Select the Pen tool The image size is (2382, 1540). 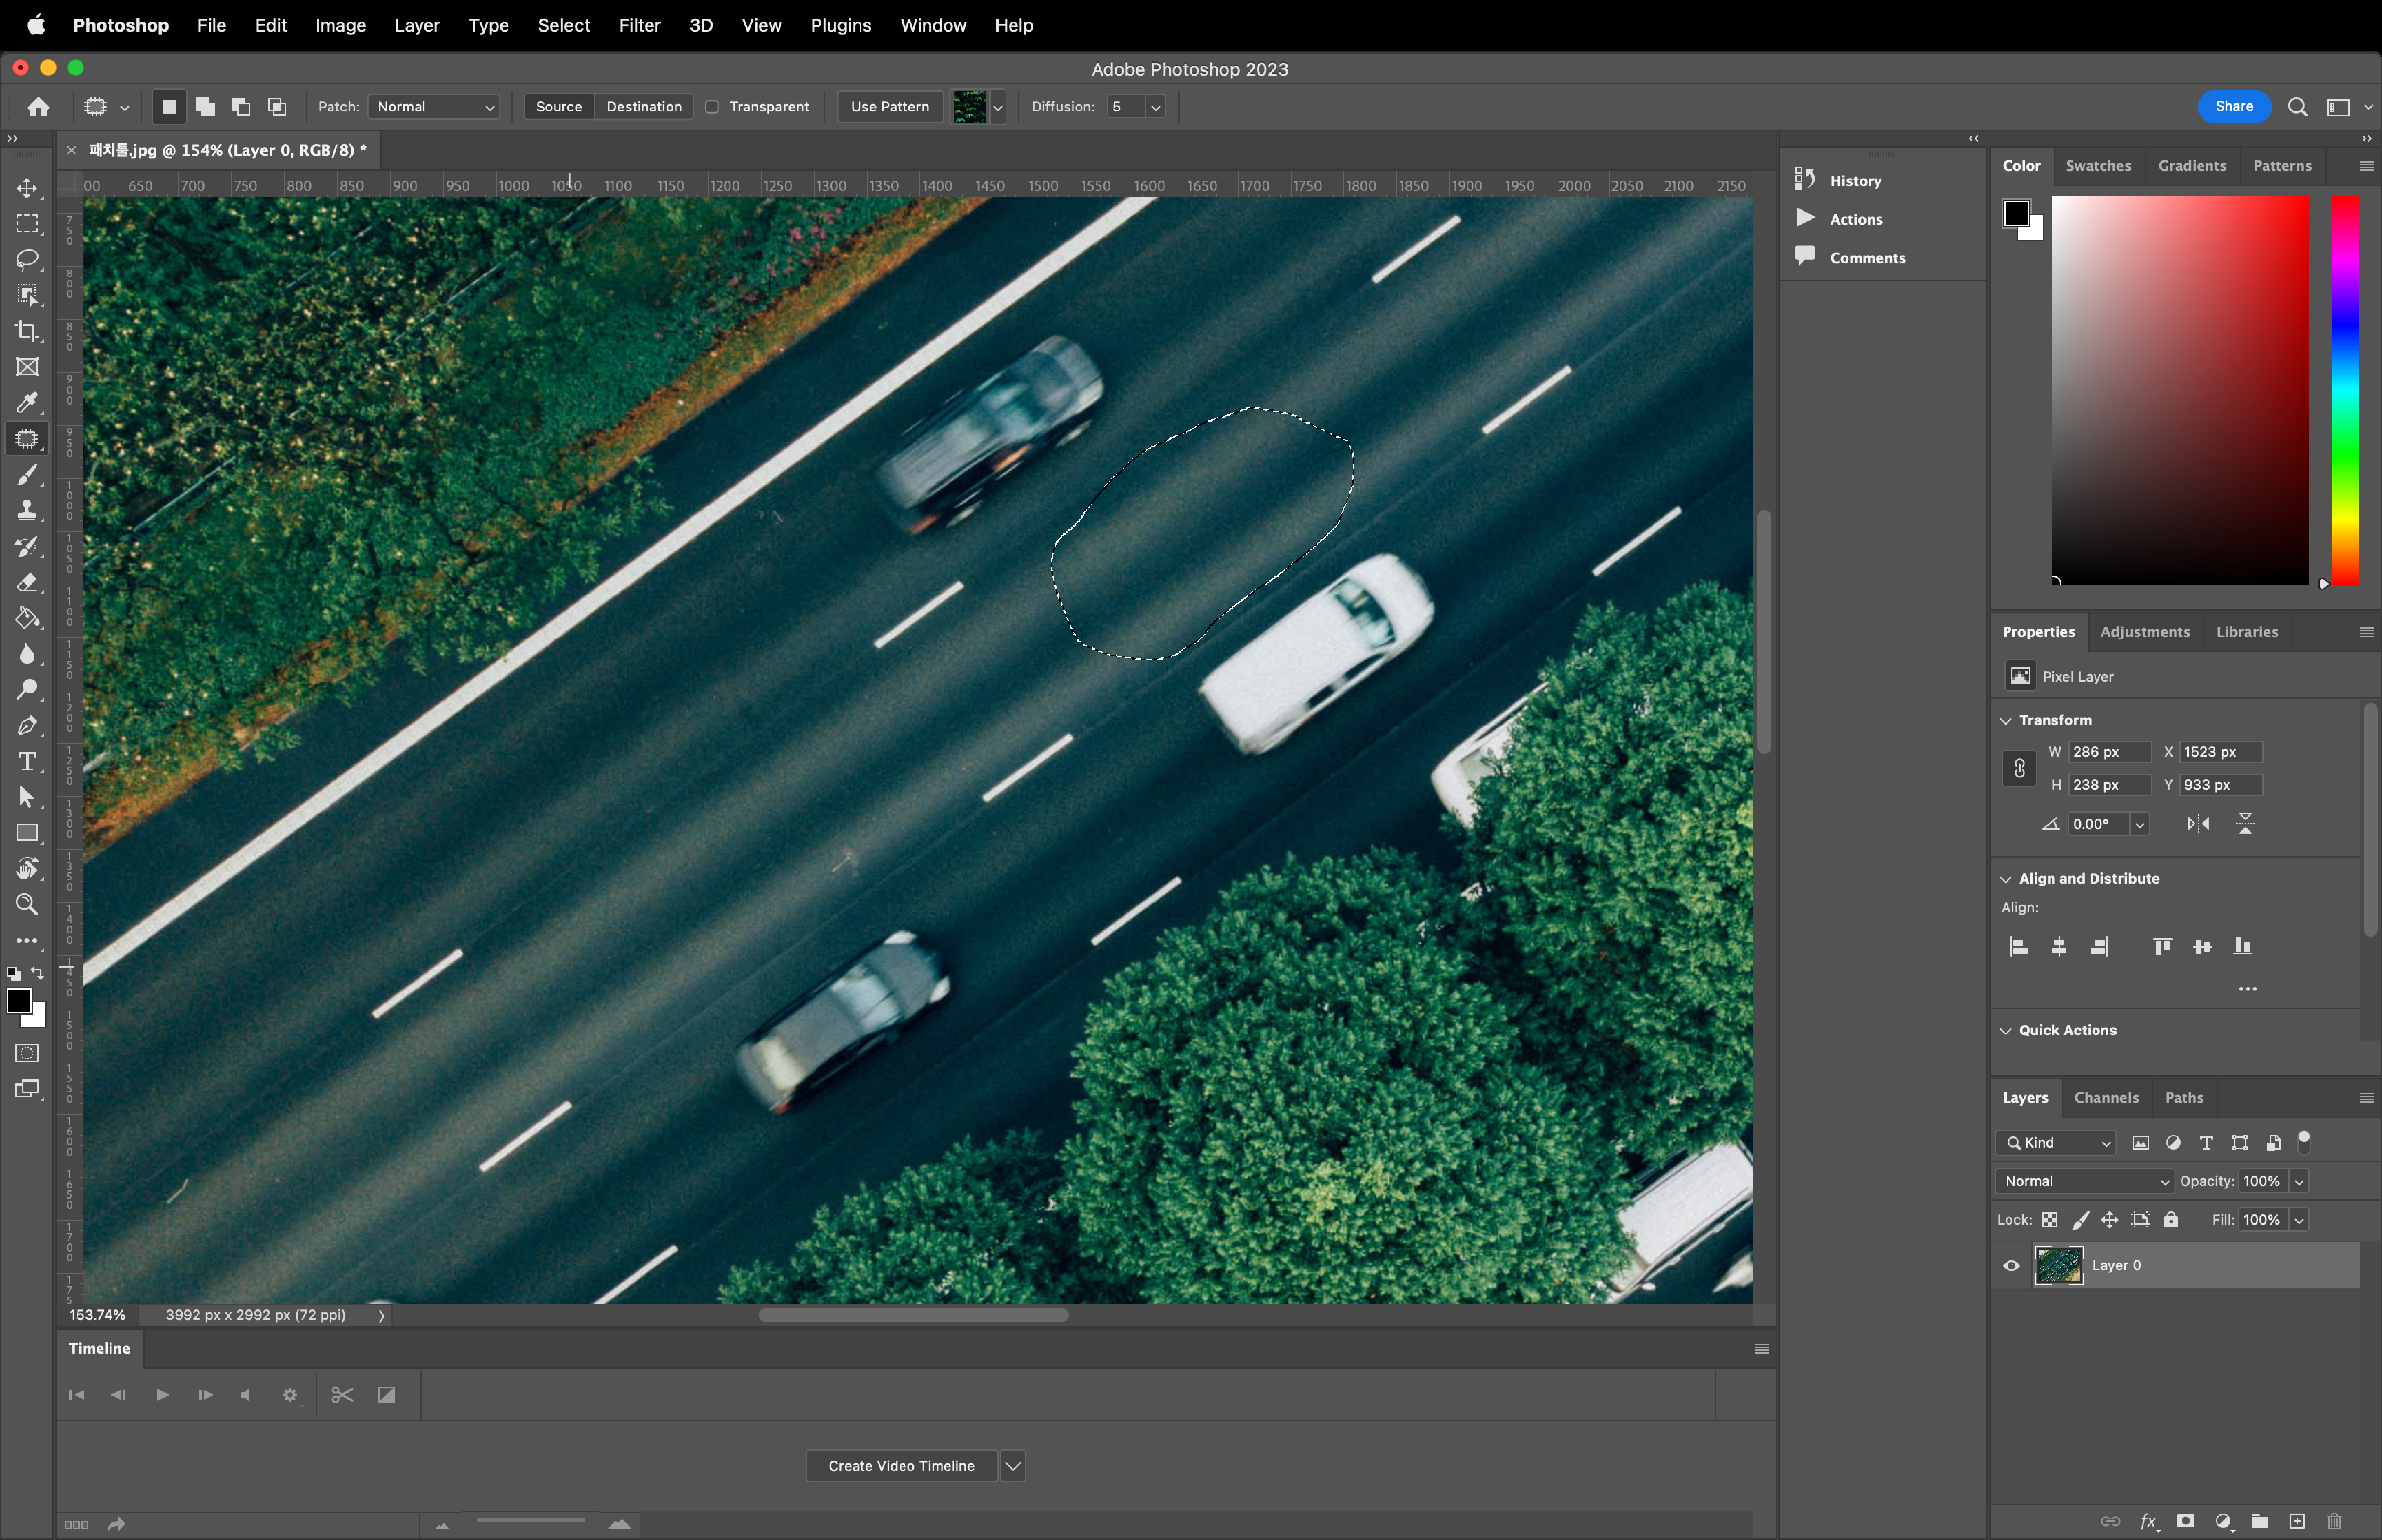tap(27, 726)
